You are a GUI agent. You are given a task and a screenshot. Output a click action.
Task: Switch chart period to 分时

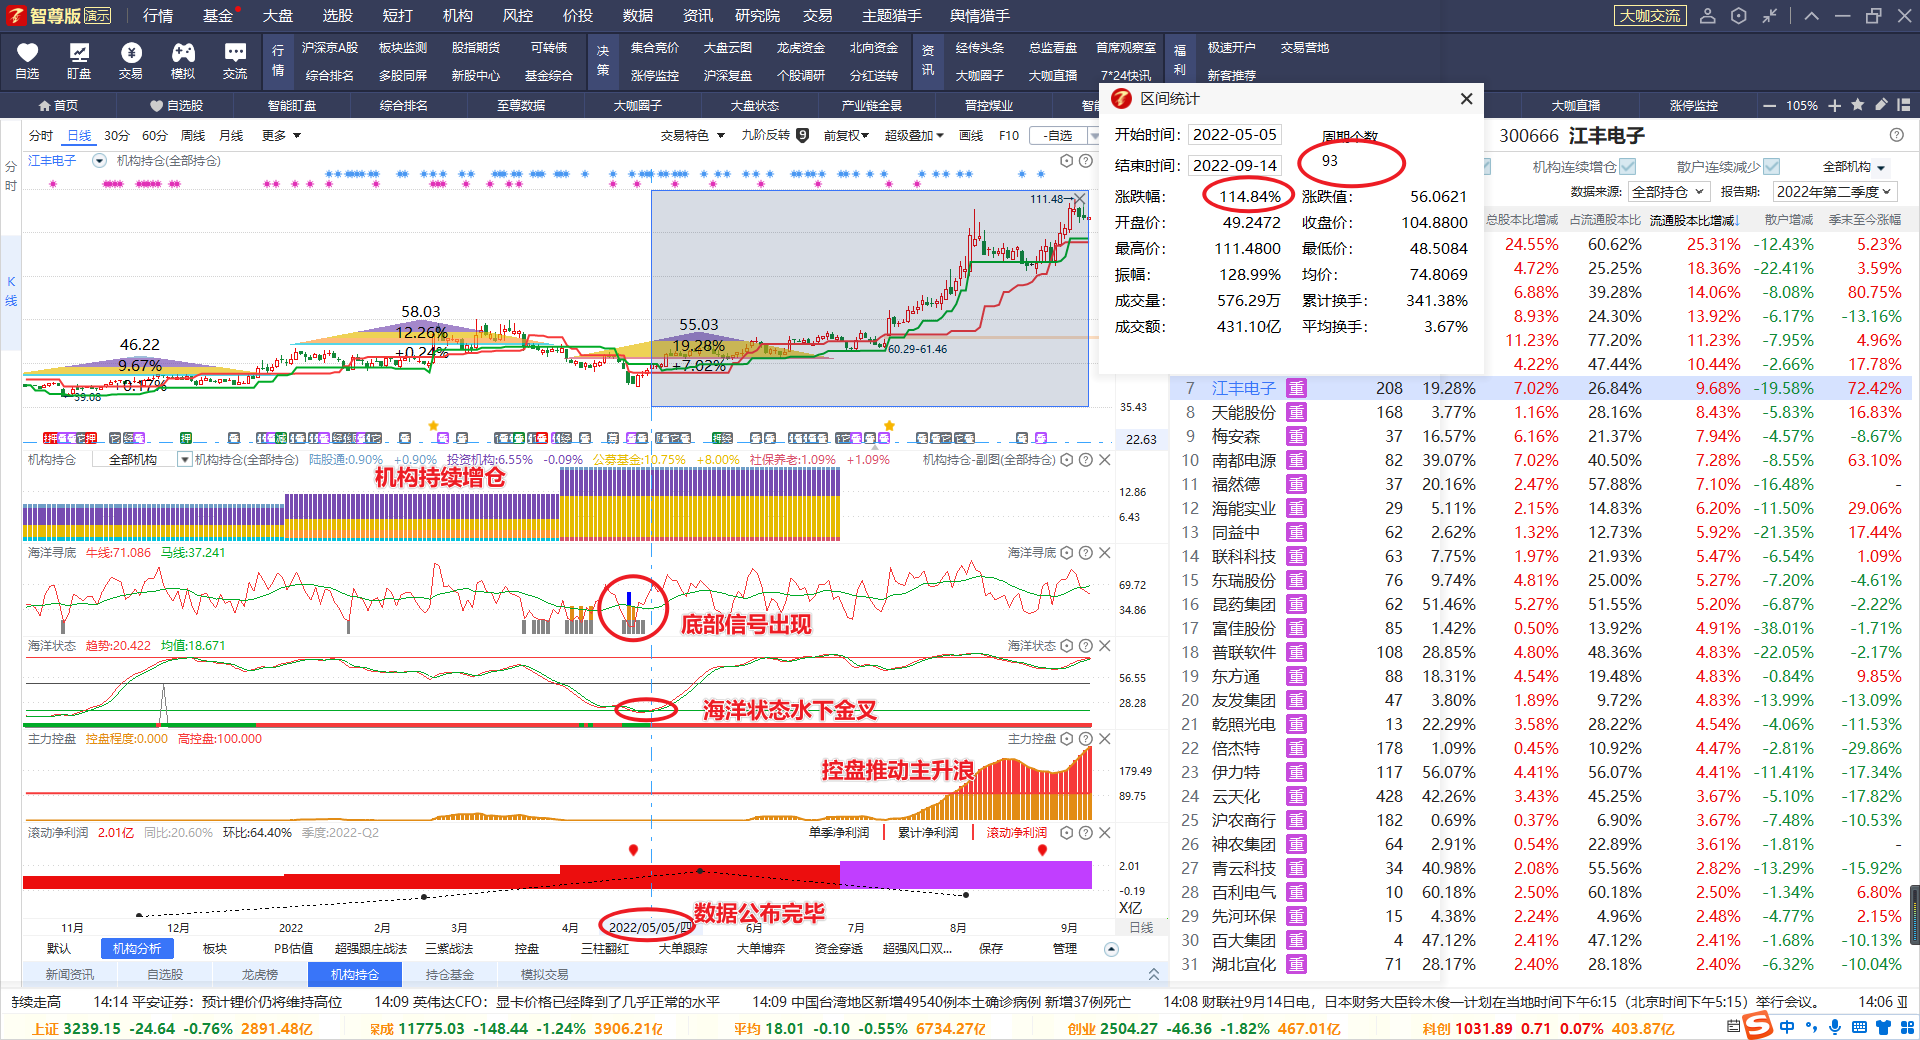[41, 136]
